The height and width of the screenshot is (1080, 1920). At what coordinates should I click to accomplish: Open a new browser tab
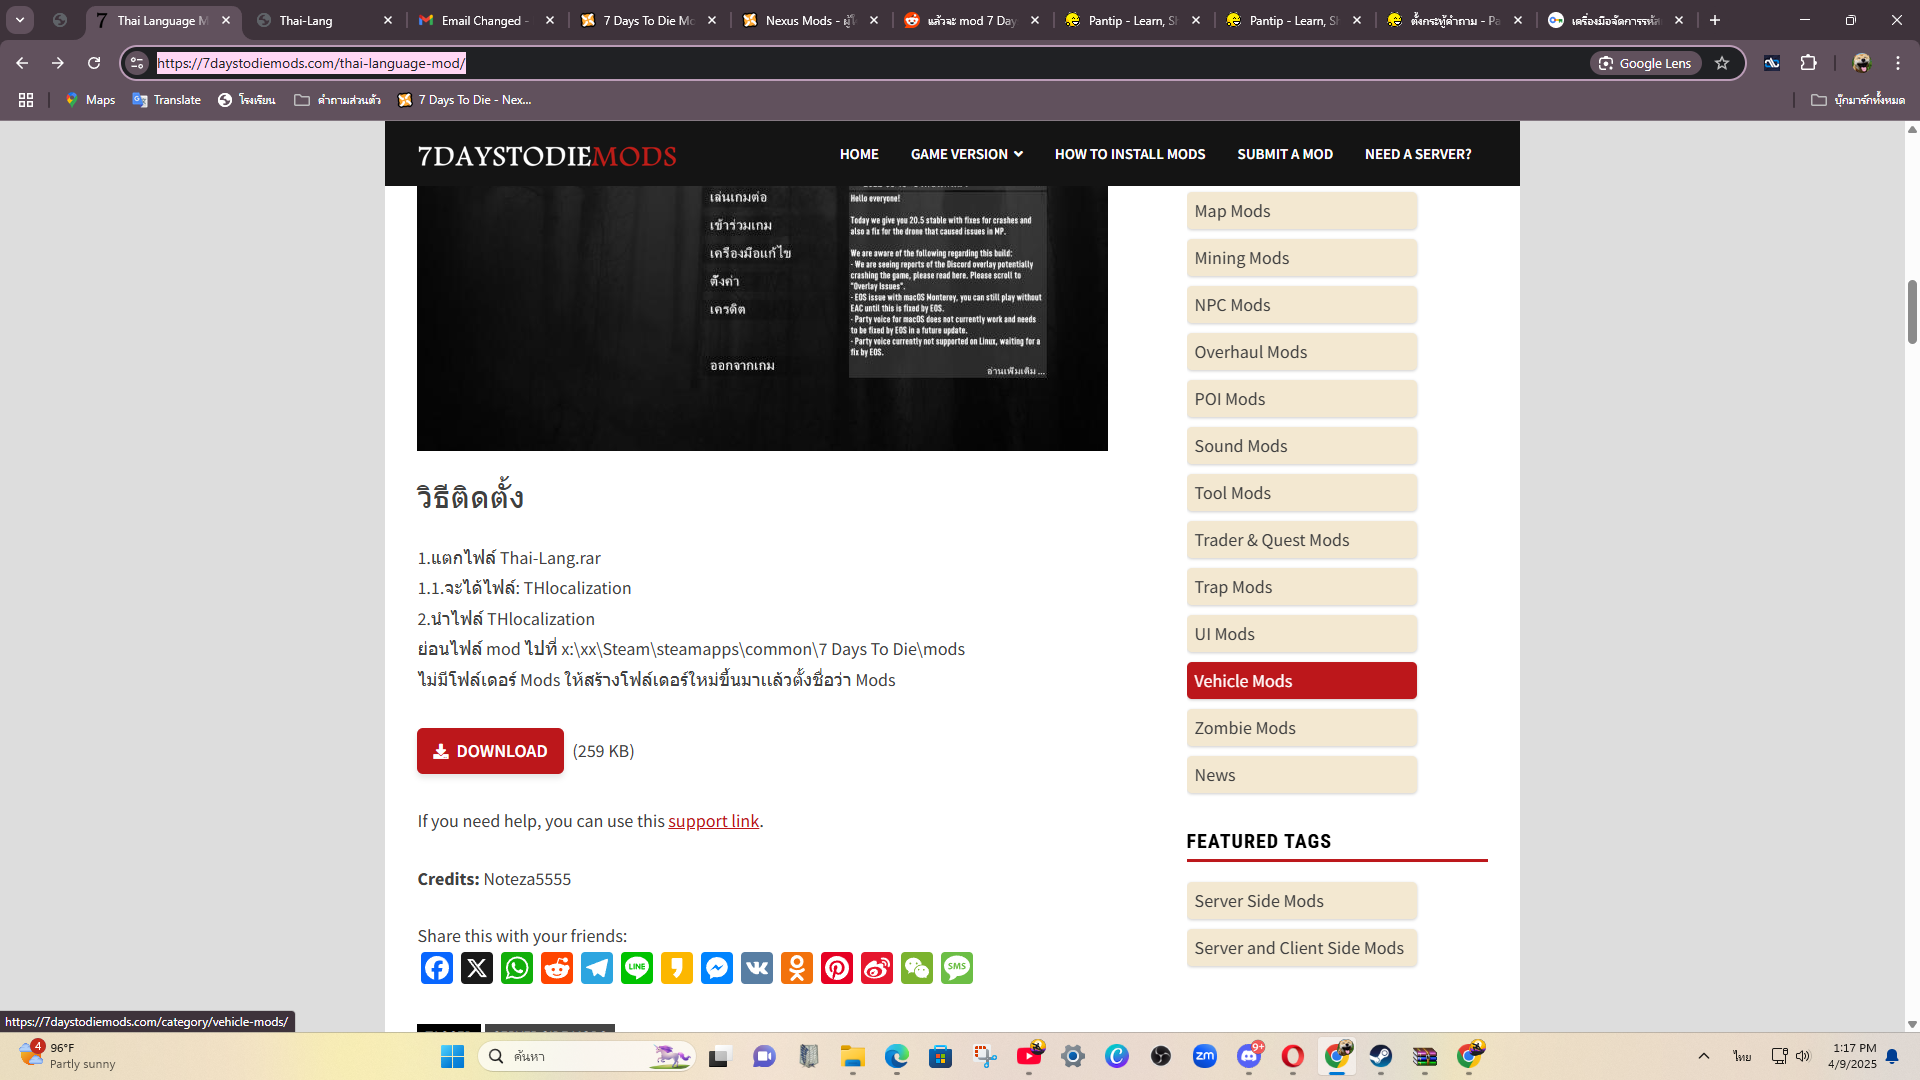pyautogui.click(x=1715, y=20)
